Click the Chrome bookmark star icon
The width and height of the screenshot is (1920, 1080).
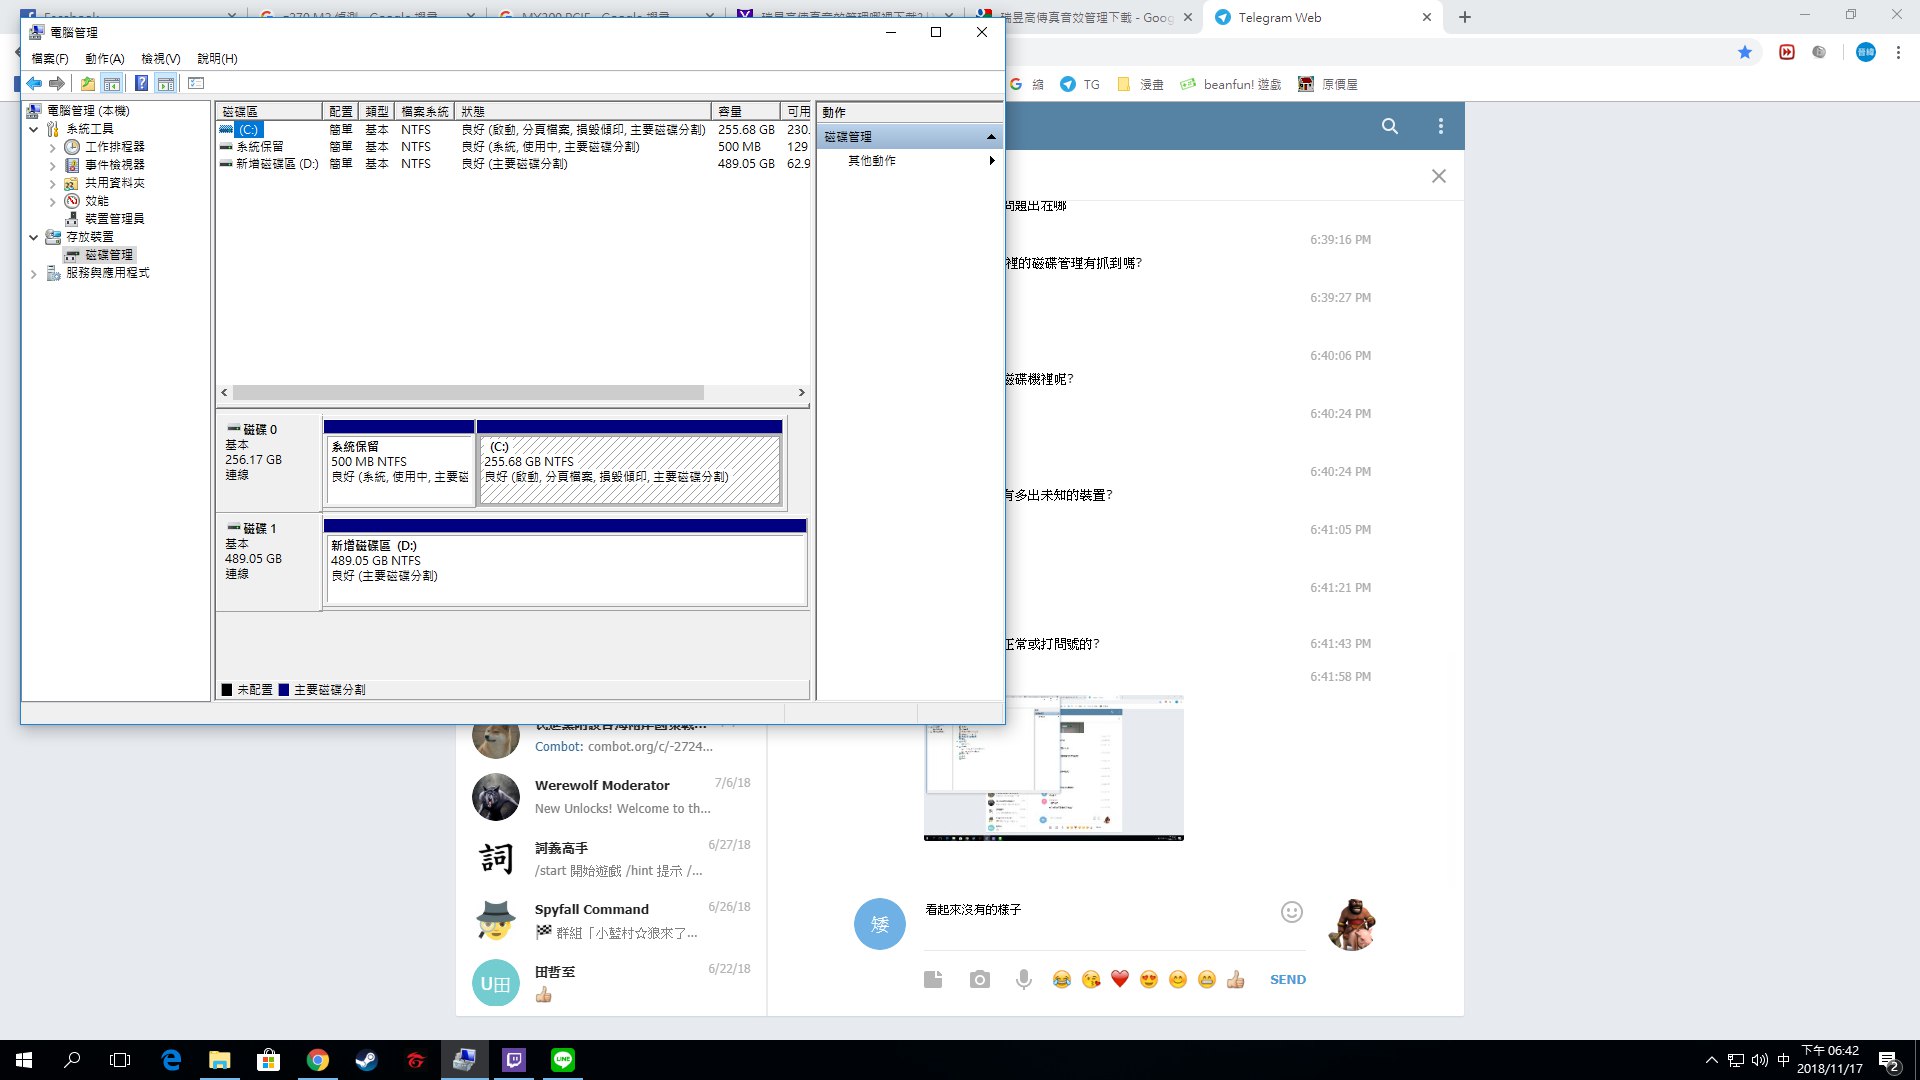click(1745, 52)
